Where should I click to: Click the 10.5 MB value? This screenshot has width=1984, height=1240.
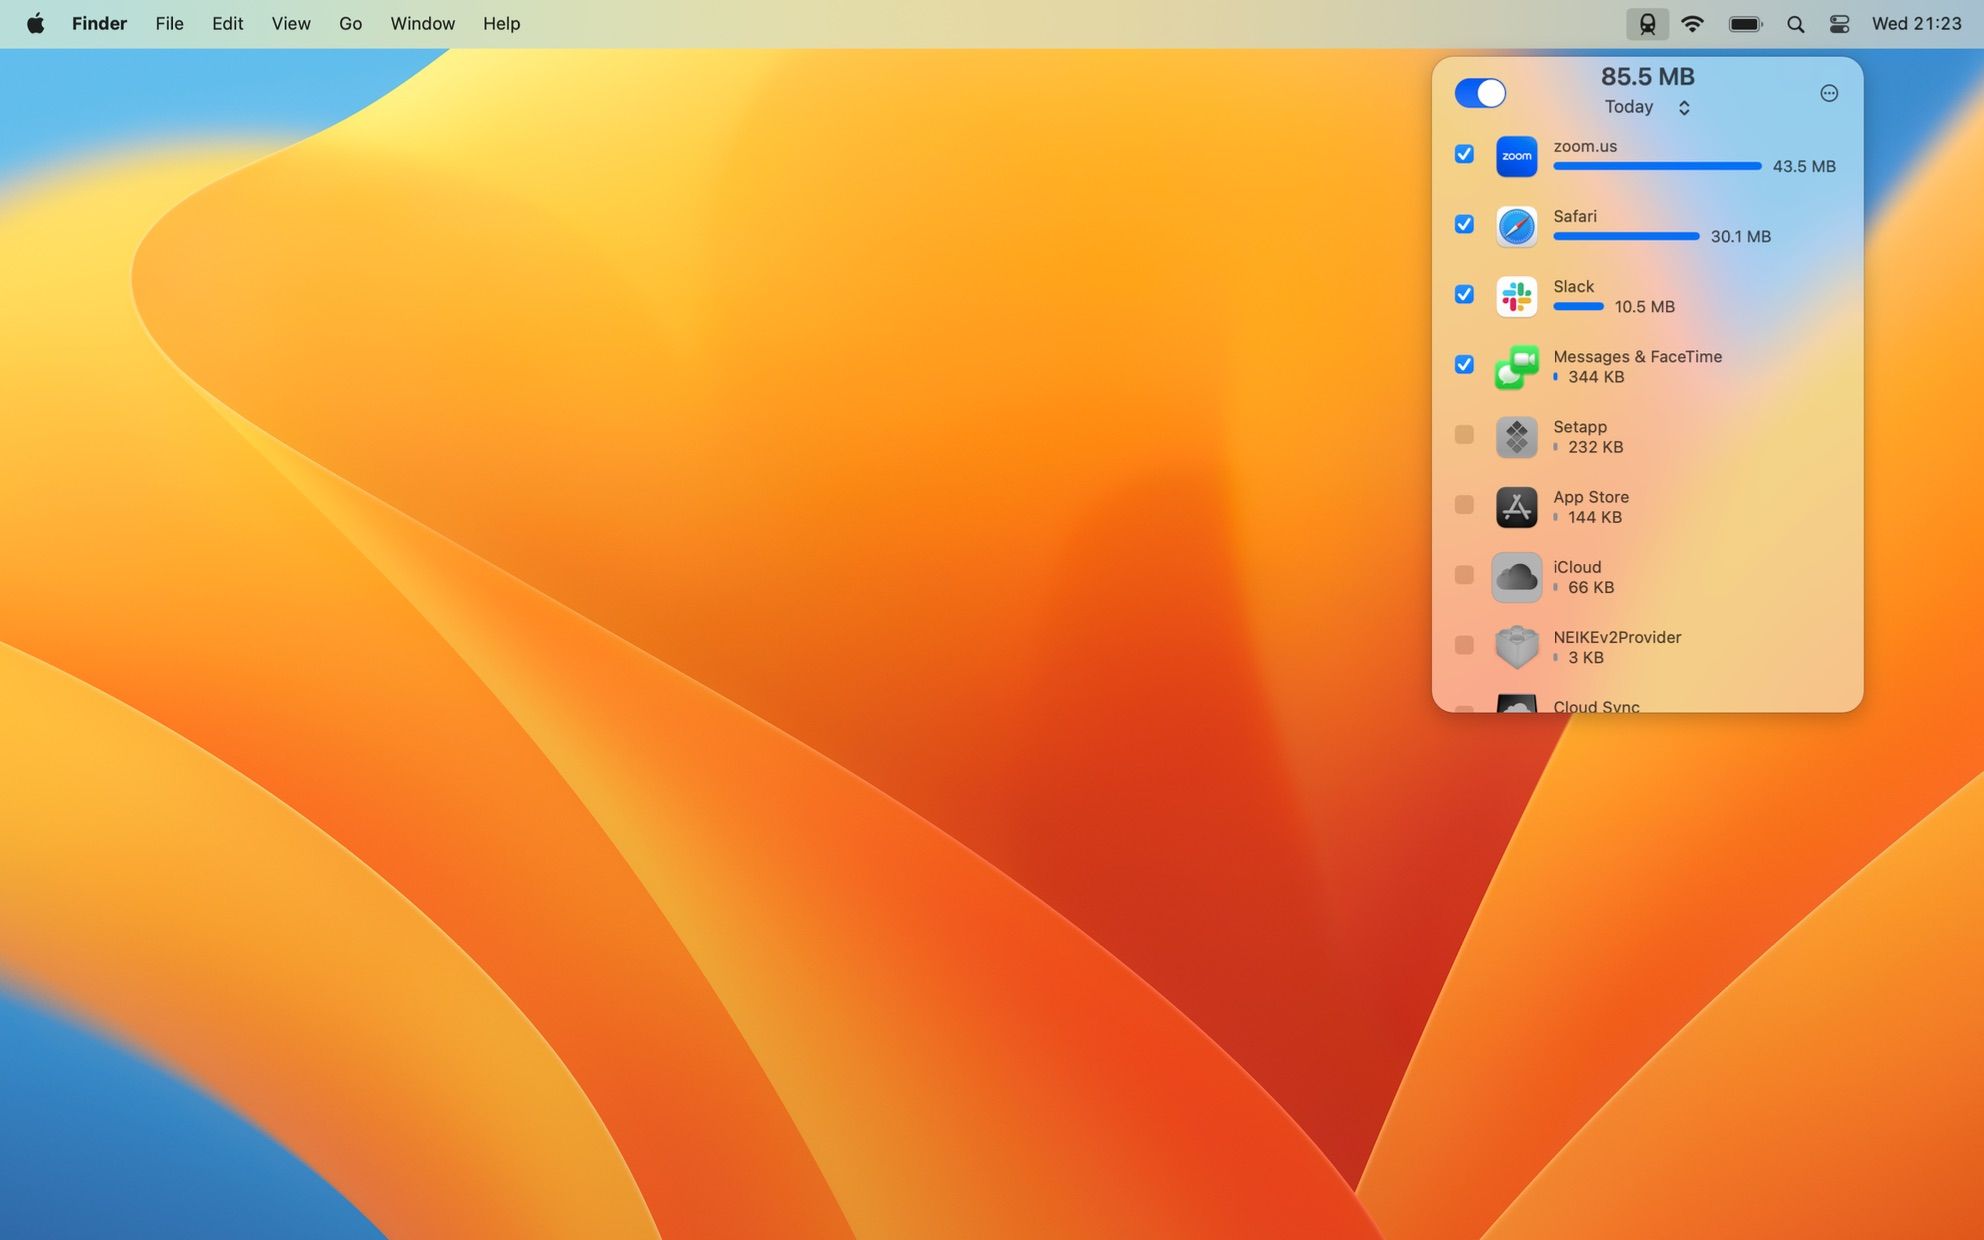(1644, 306)
